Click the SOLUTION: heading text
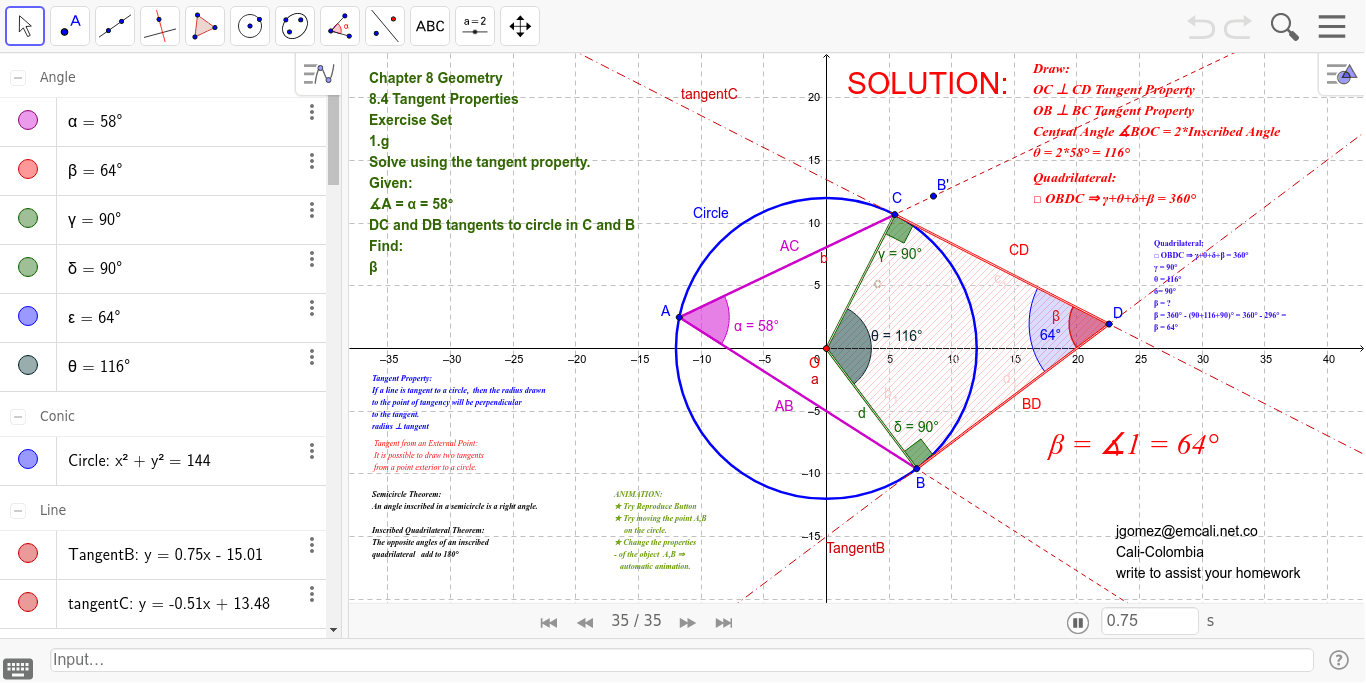Image resolution: width=1366 pixels, height=683 pixels. point(927,83)
